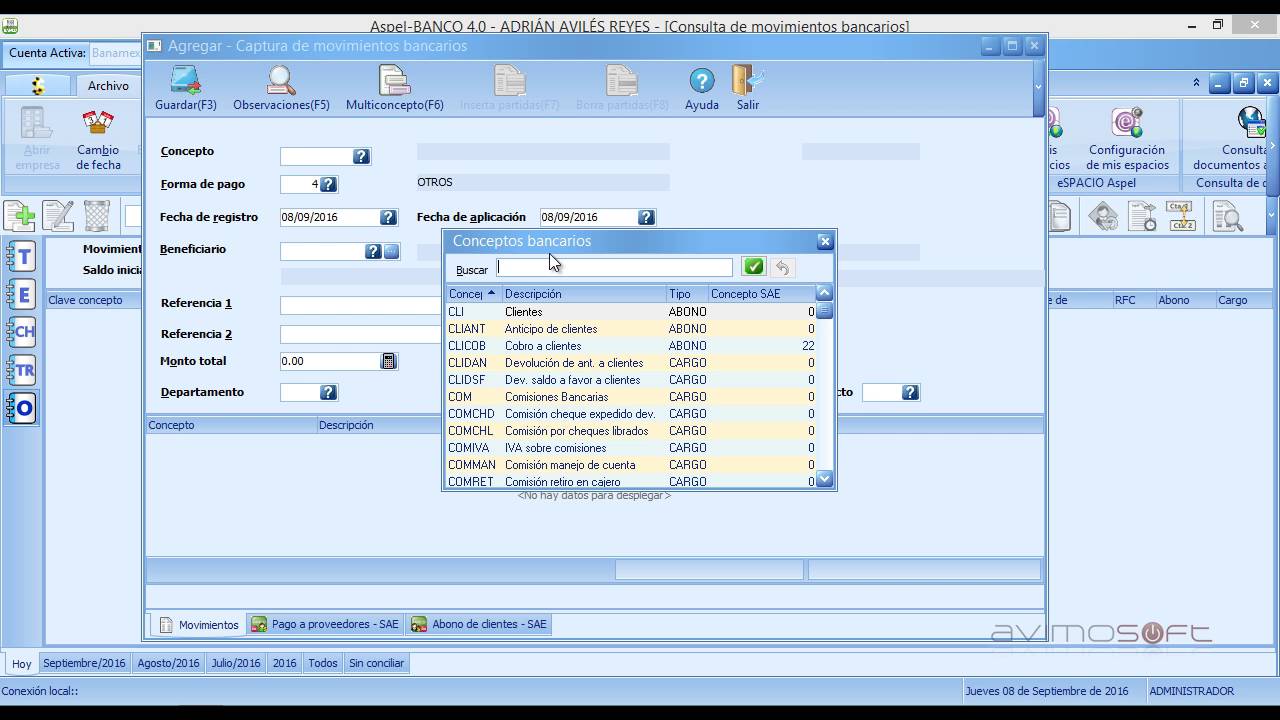This screenshot has width=1280, height=720.
Task: Select COMIVA IVA sobre comisiones row
Action: 632,448
